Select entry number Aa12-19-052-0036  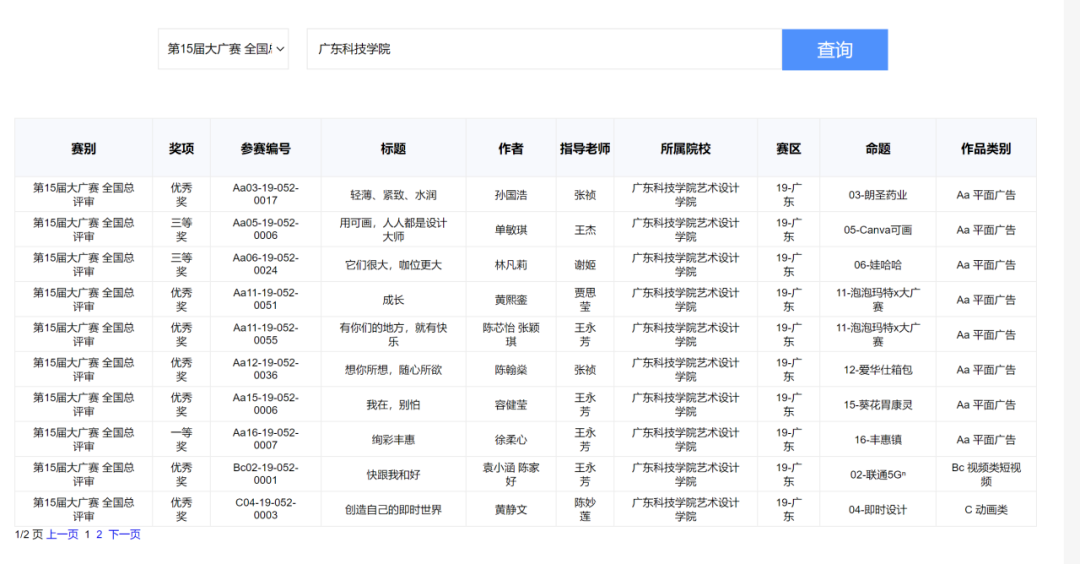(265, 369)
